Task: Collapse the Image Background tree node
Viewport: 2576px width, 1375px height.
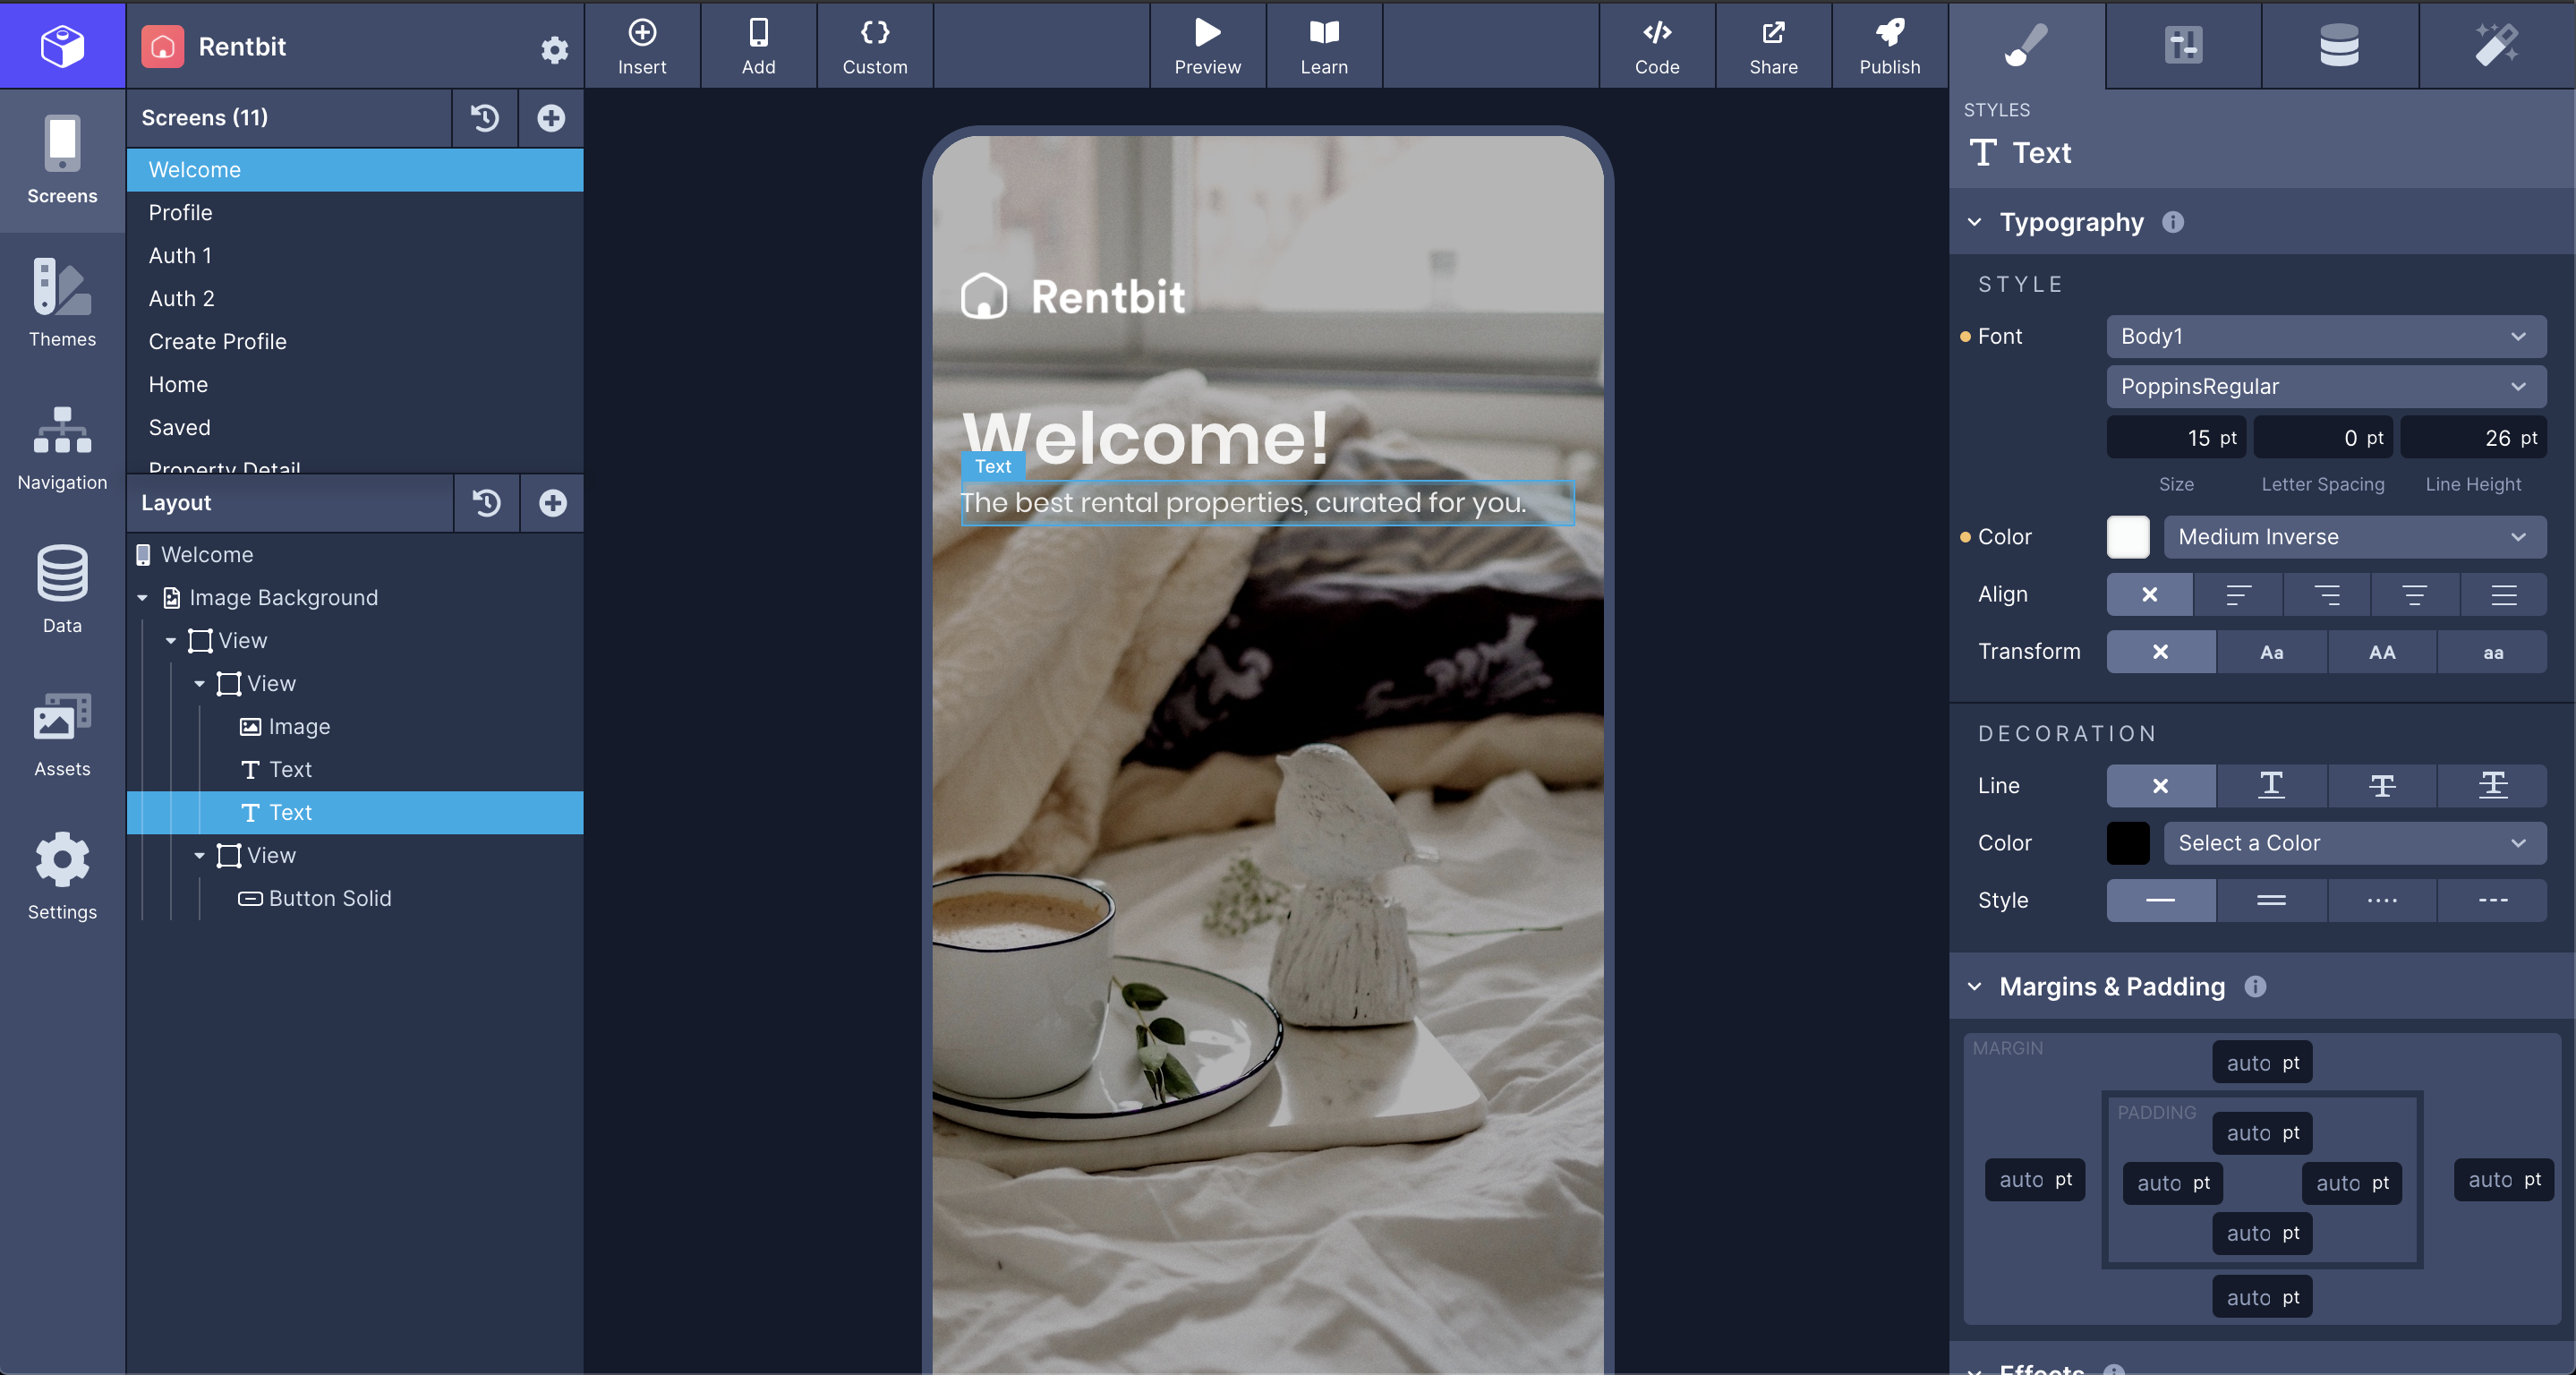Action: tap(143, 598)
